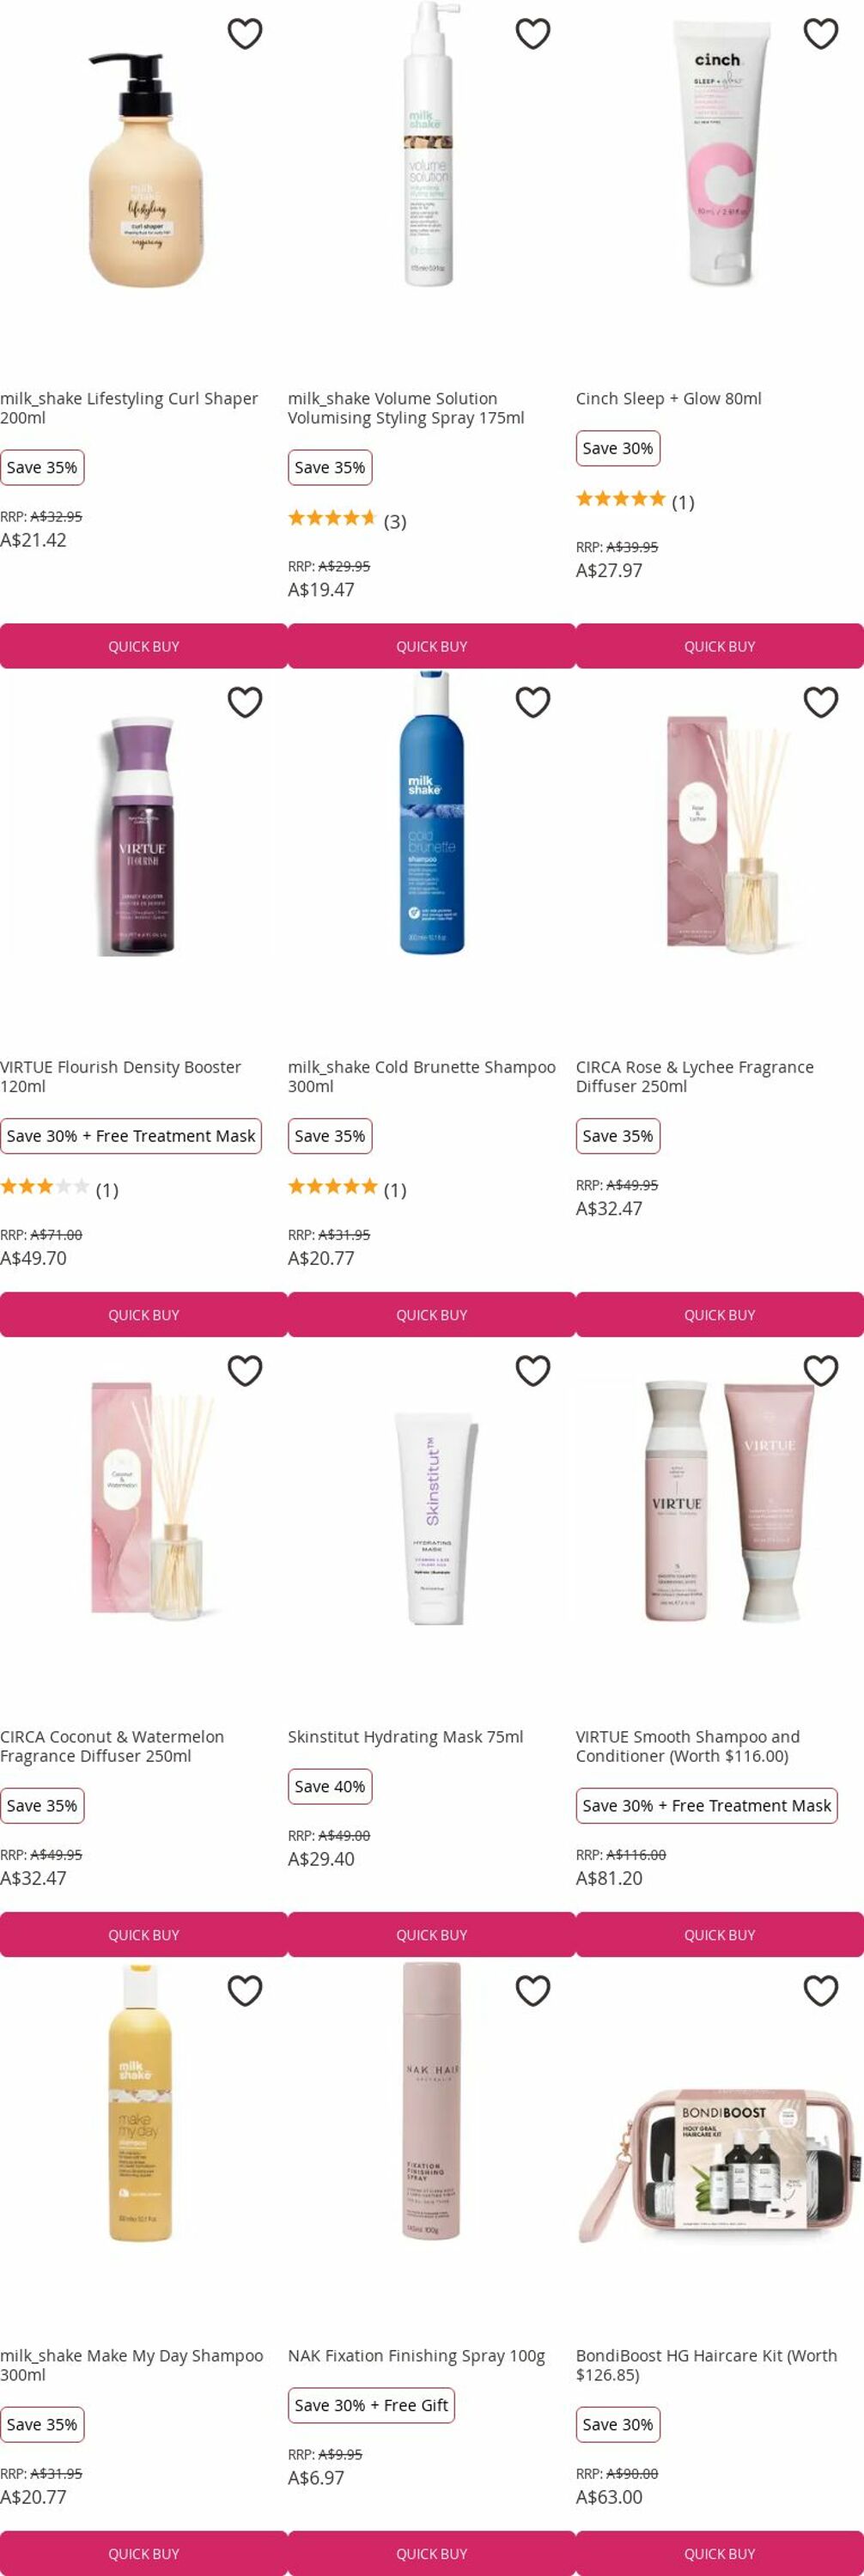The image size is (864, 2576).
Task: Click wishlist heart for VIRTUE Flourish Density Booster
Action: point(245,702)
